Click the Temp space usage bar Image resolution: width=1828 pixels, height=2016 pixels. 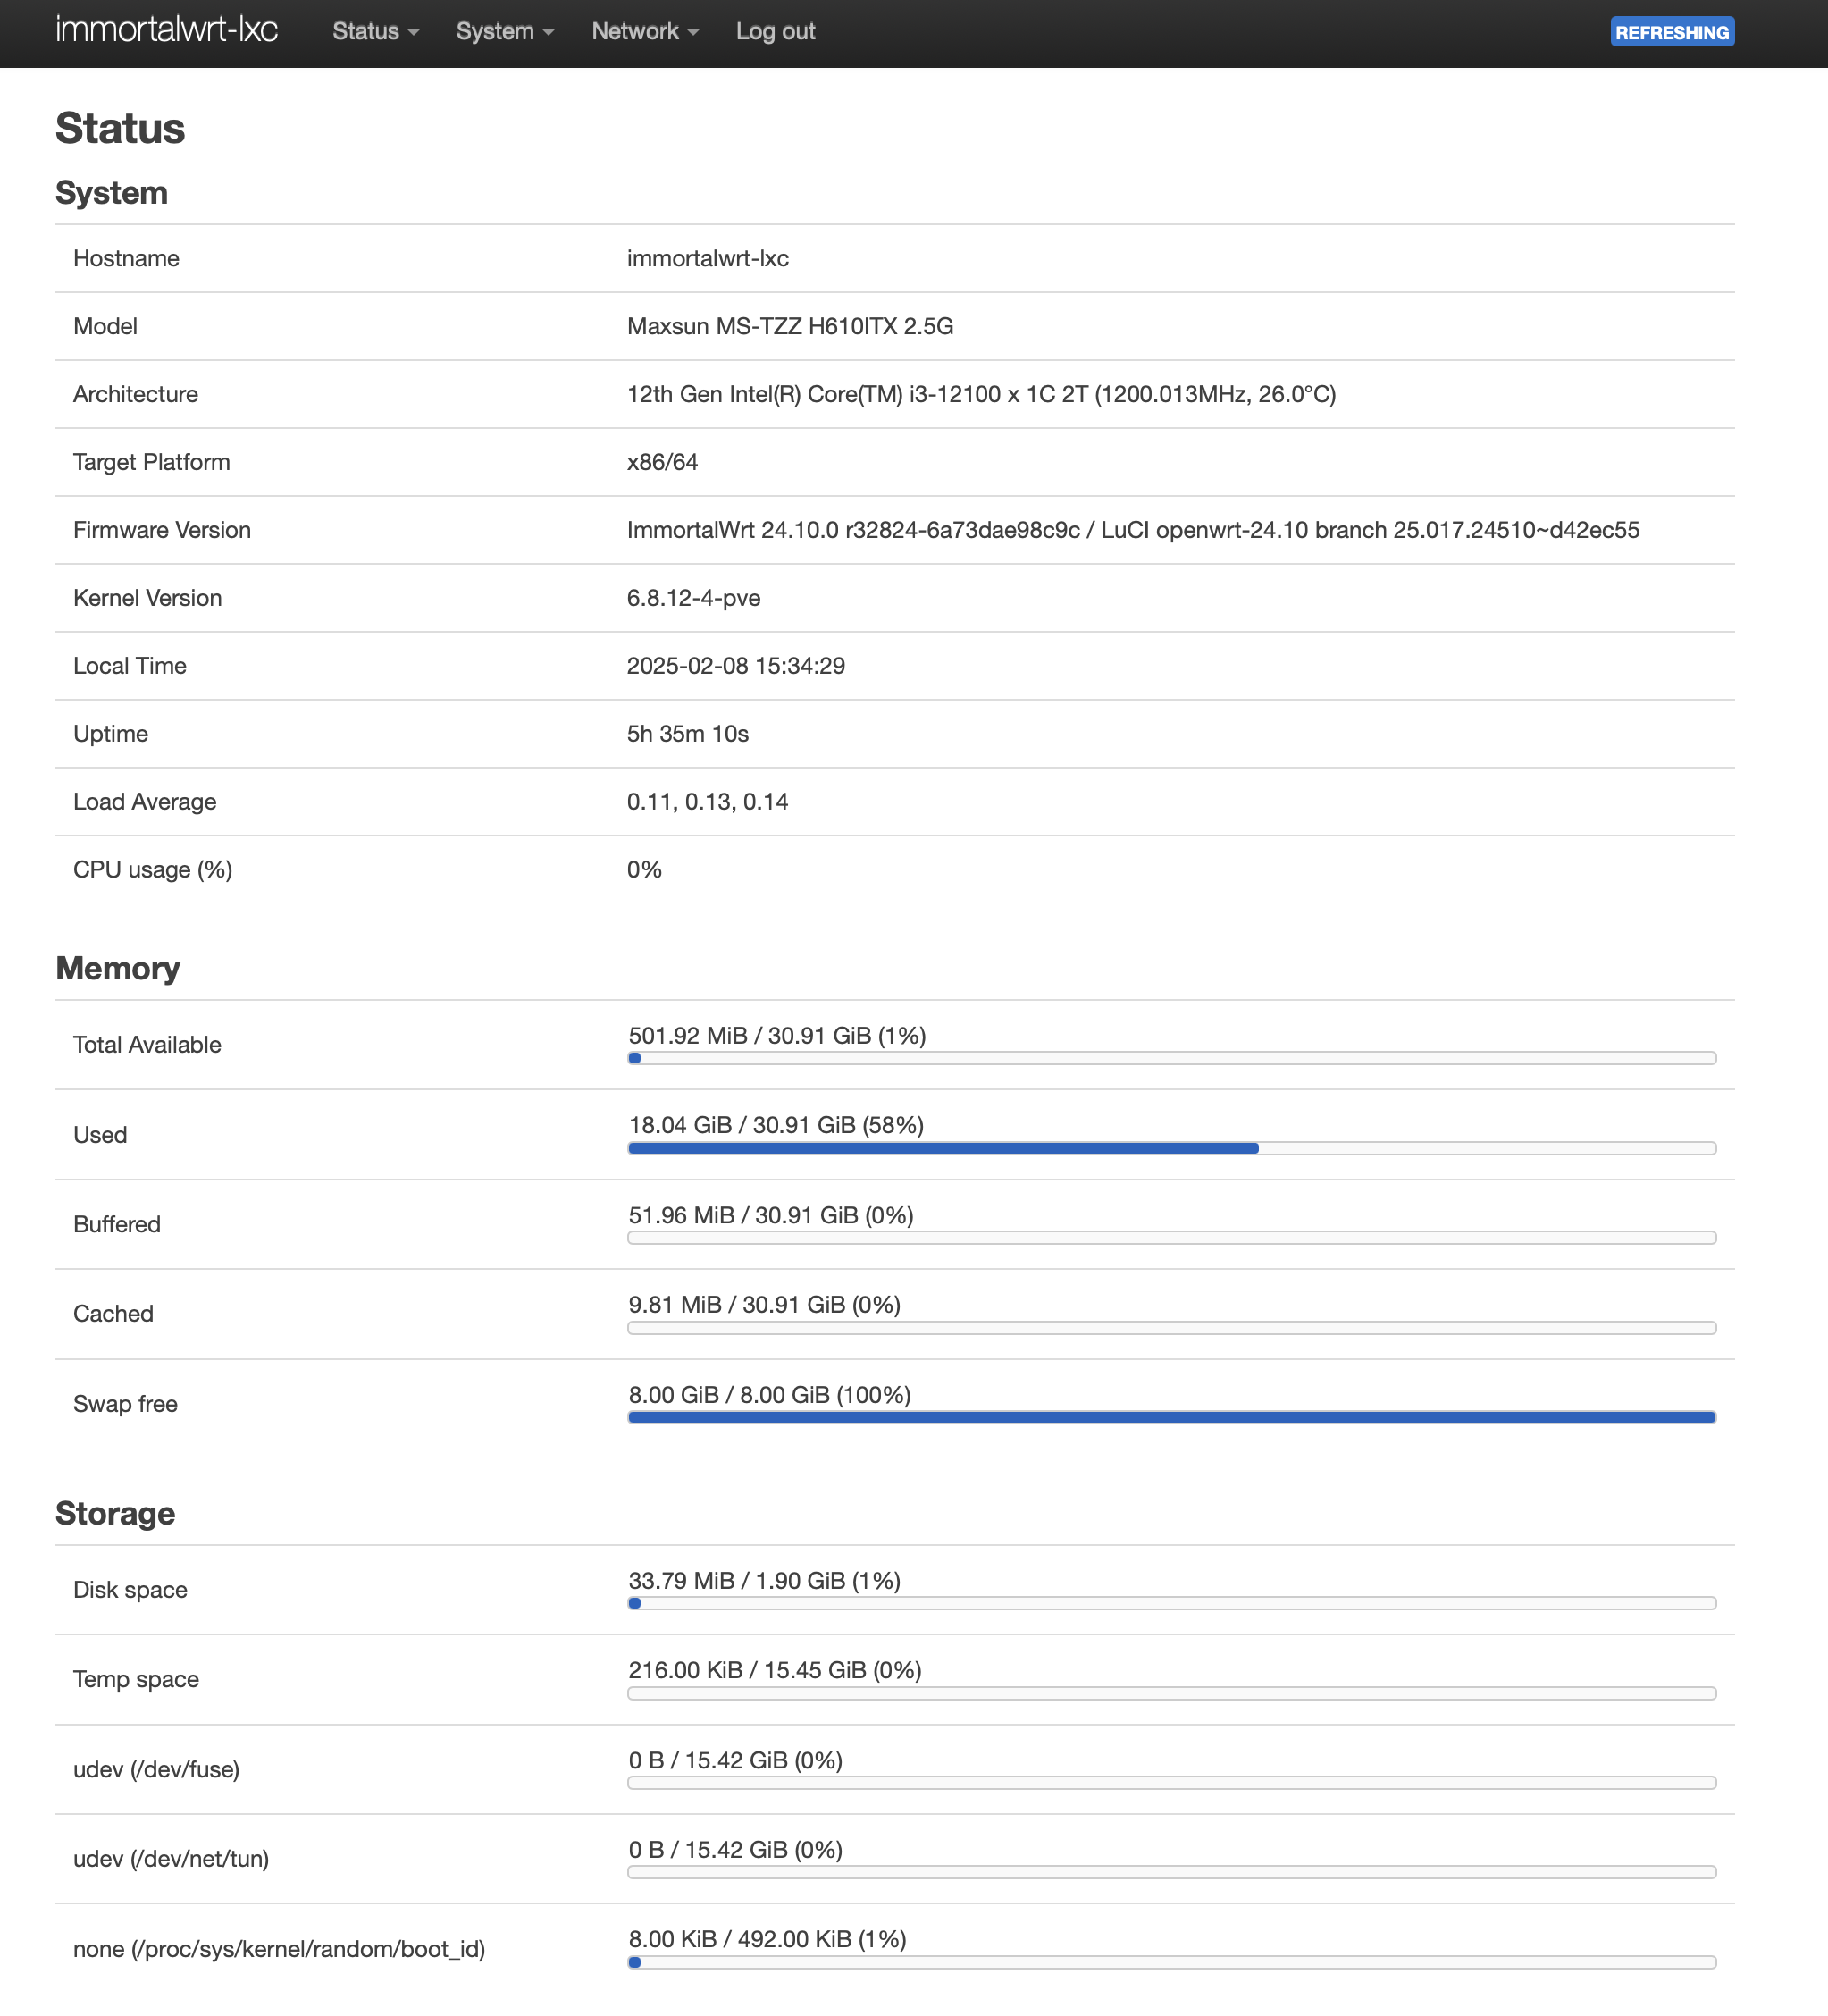[x=1171, y=1693]
